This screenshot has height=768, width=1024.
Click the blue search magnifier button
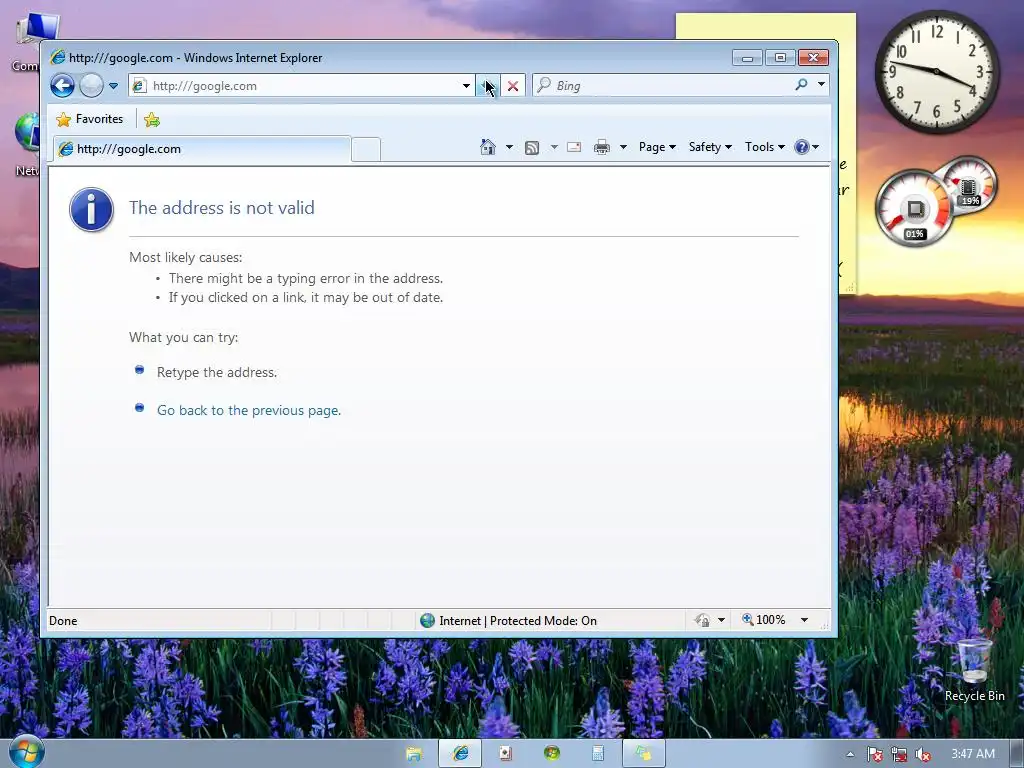pyautogui.click(x=802, y=85)
